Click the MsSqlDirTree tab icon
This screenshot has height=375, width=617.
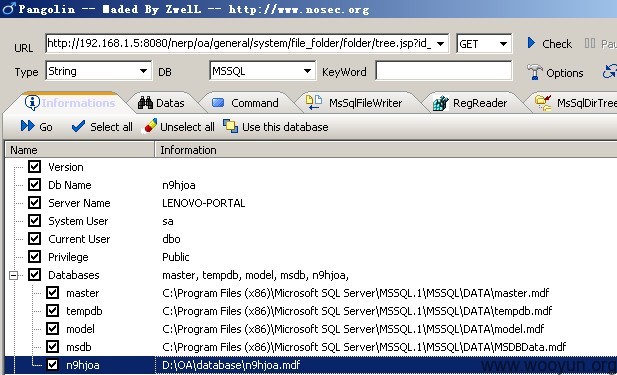(x=543, y=103)
